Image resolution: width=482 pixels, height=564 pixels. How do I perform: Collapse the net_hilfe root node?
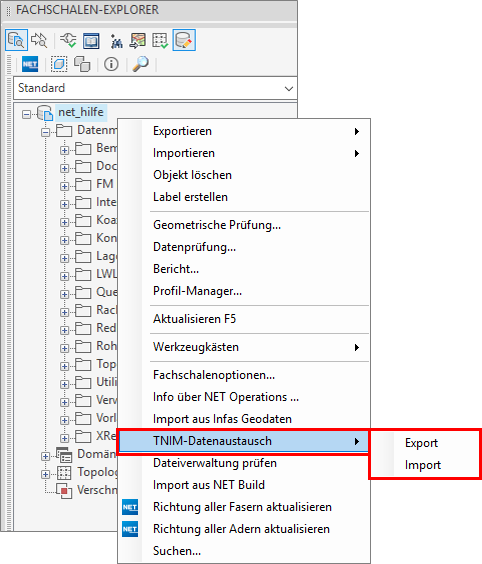[x=26, y=114]
